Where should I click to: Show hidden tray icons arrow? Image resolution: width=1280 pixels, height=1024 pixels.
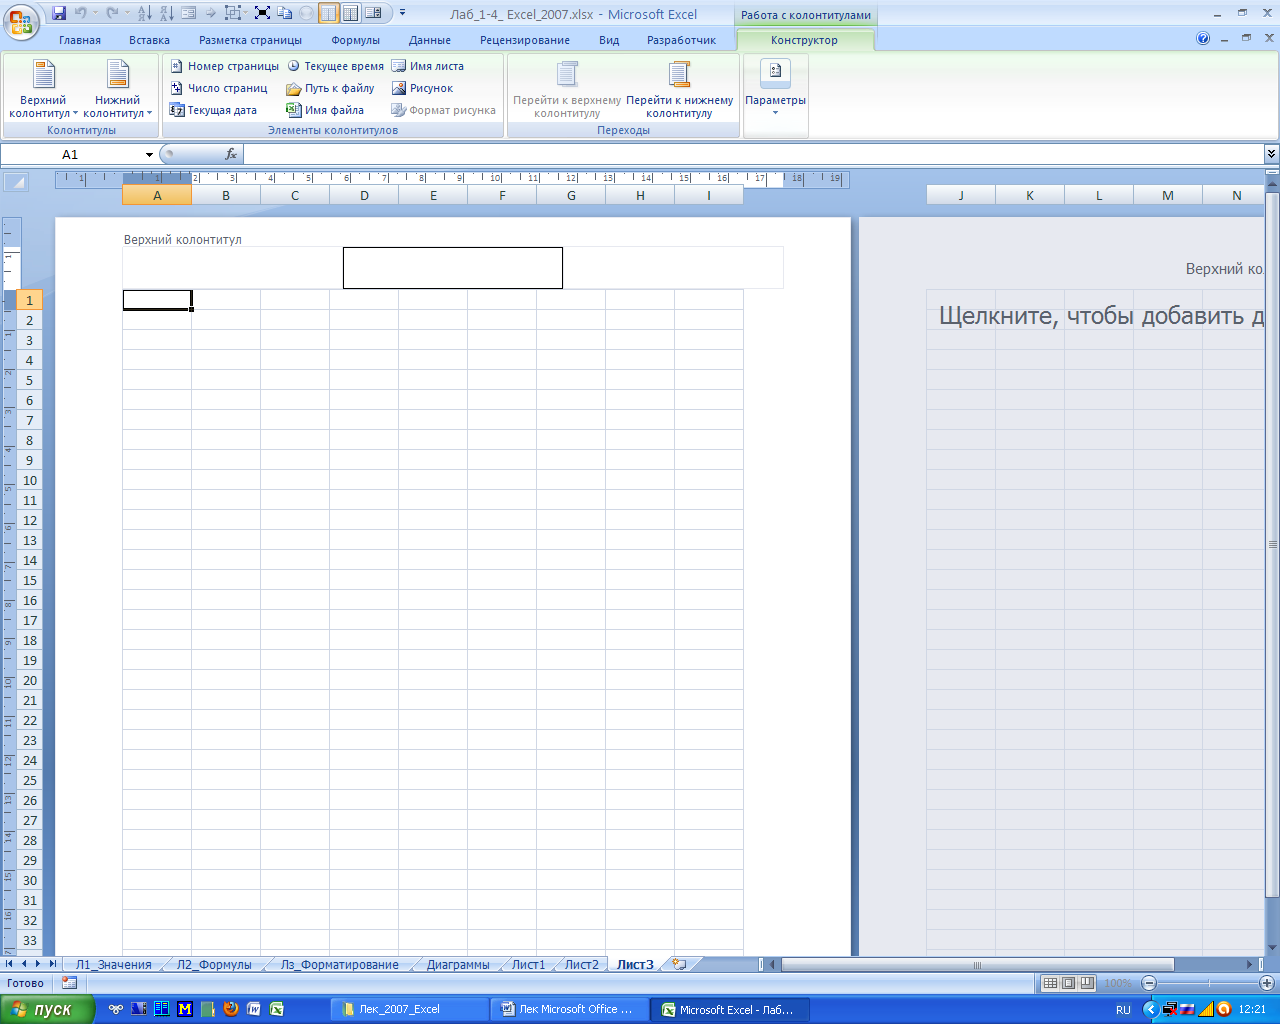tap(1150, 1010)
